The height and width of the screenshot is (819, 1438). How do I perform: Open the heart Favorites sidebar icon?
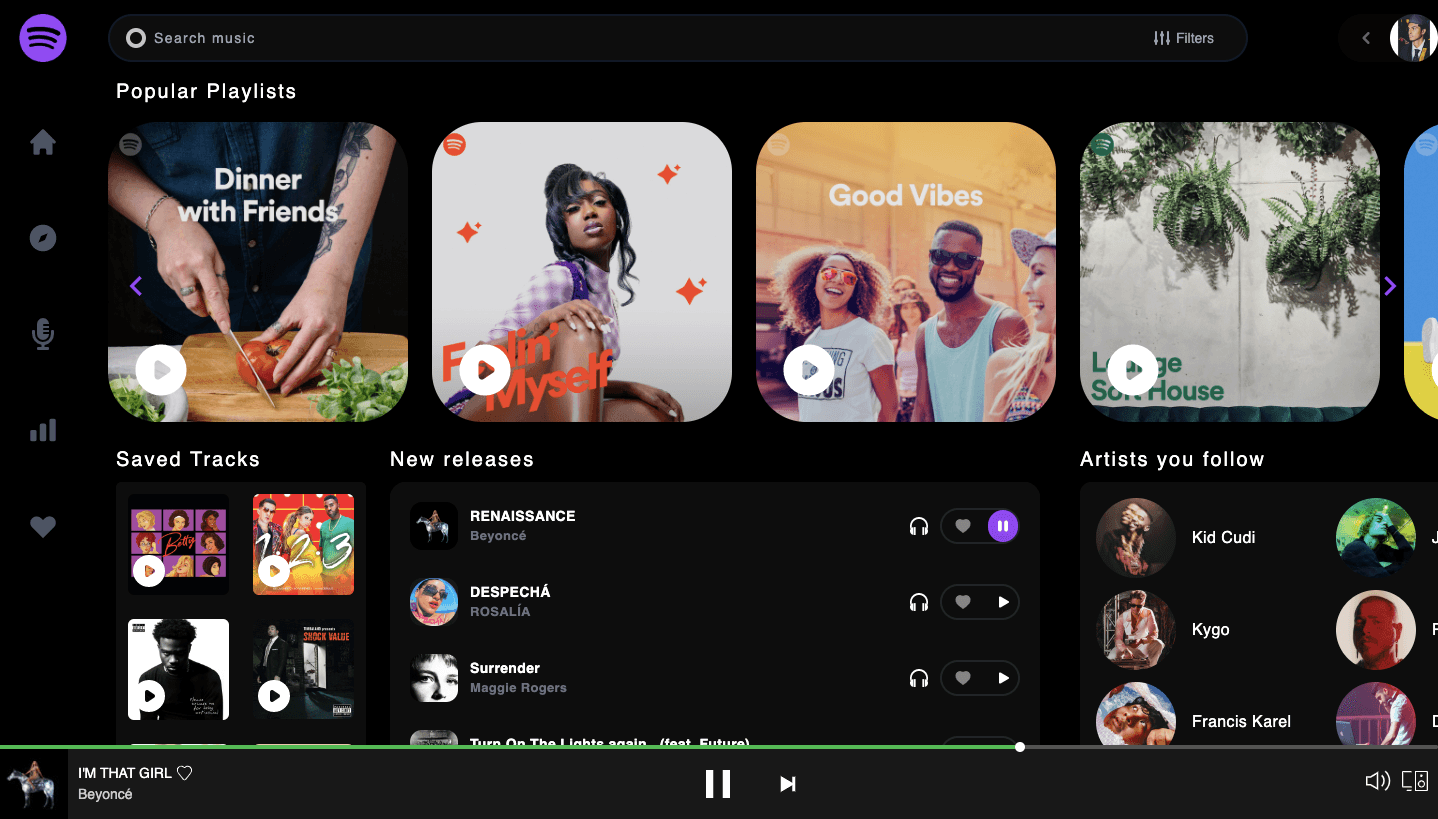coord(43,526)
